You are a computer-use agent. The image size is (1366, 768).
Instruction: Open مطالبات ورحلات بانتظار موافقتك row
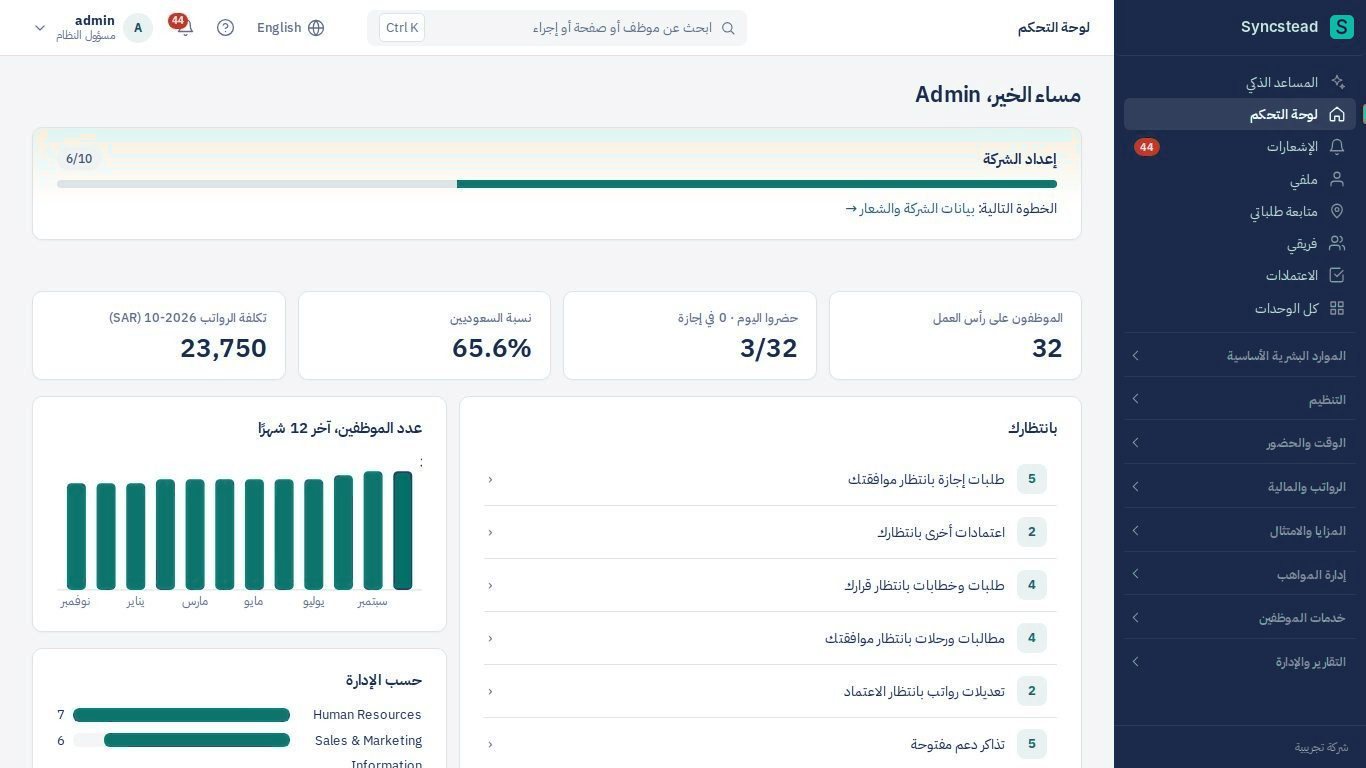(x=770, y=638)
